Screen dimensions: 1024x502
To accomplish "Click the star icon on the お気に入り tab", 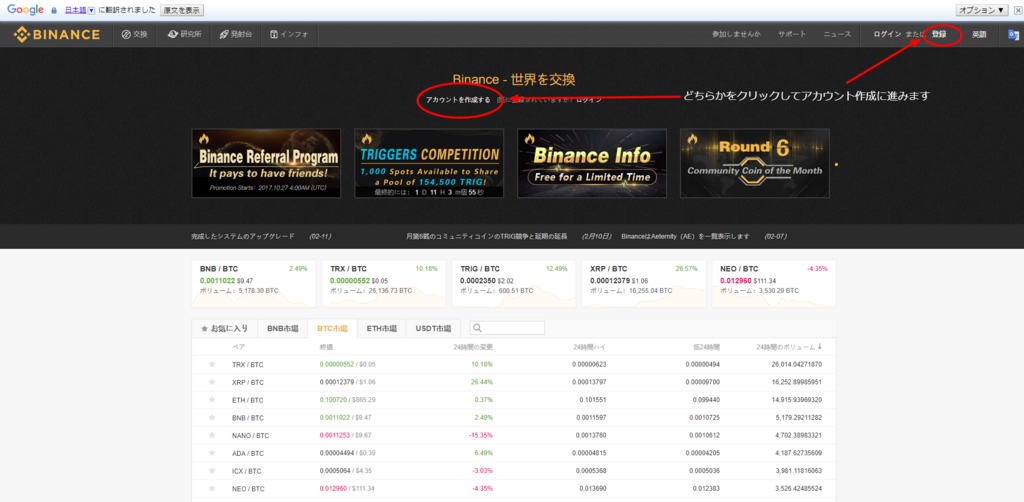I will tap(206, 328).
